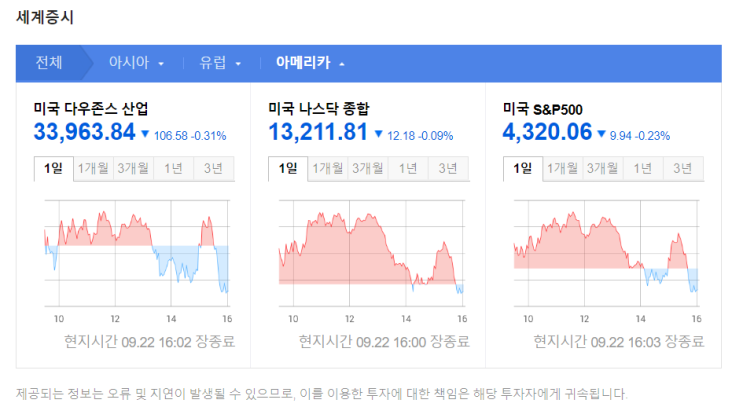
Task: Click S&P500 value 4,320.06
Action: [x=547, y=132]
